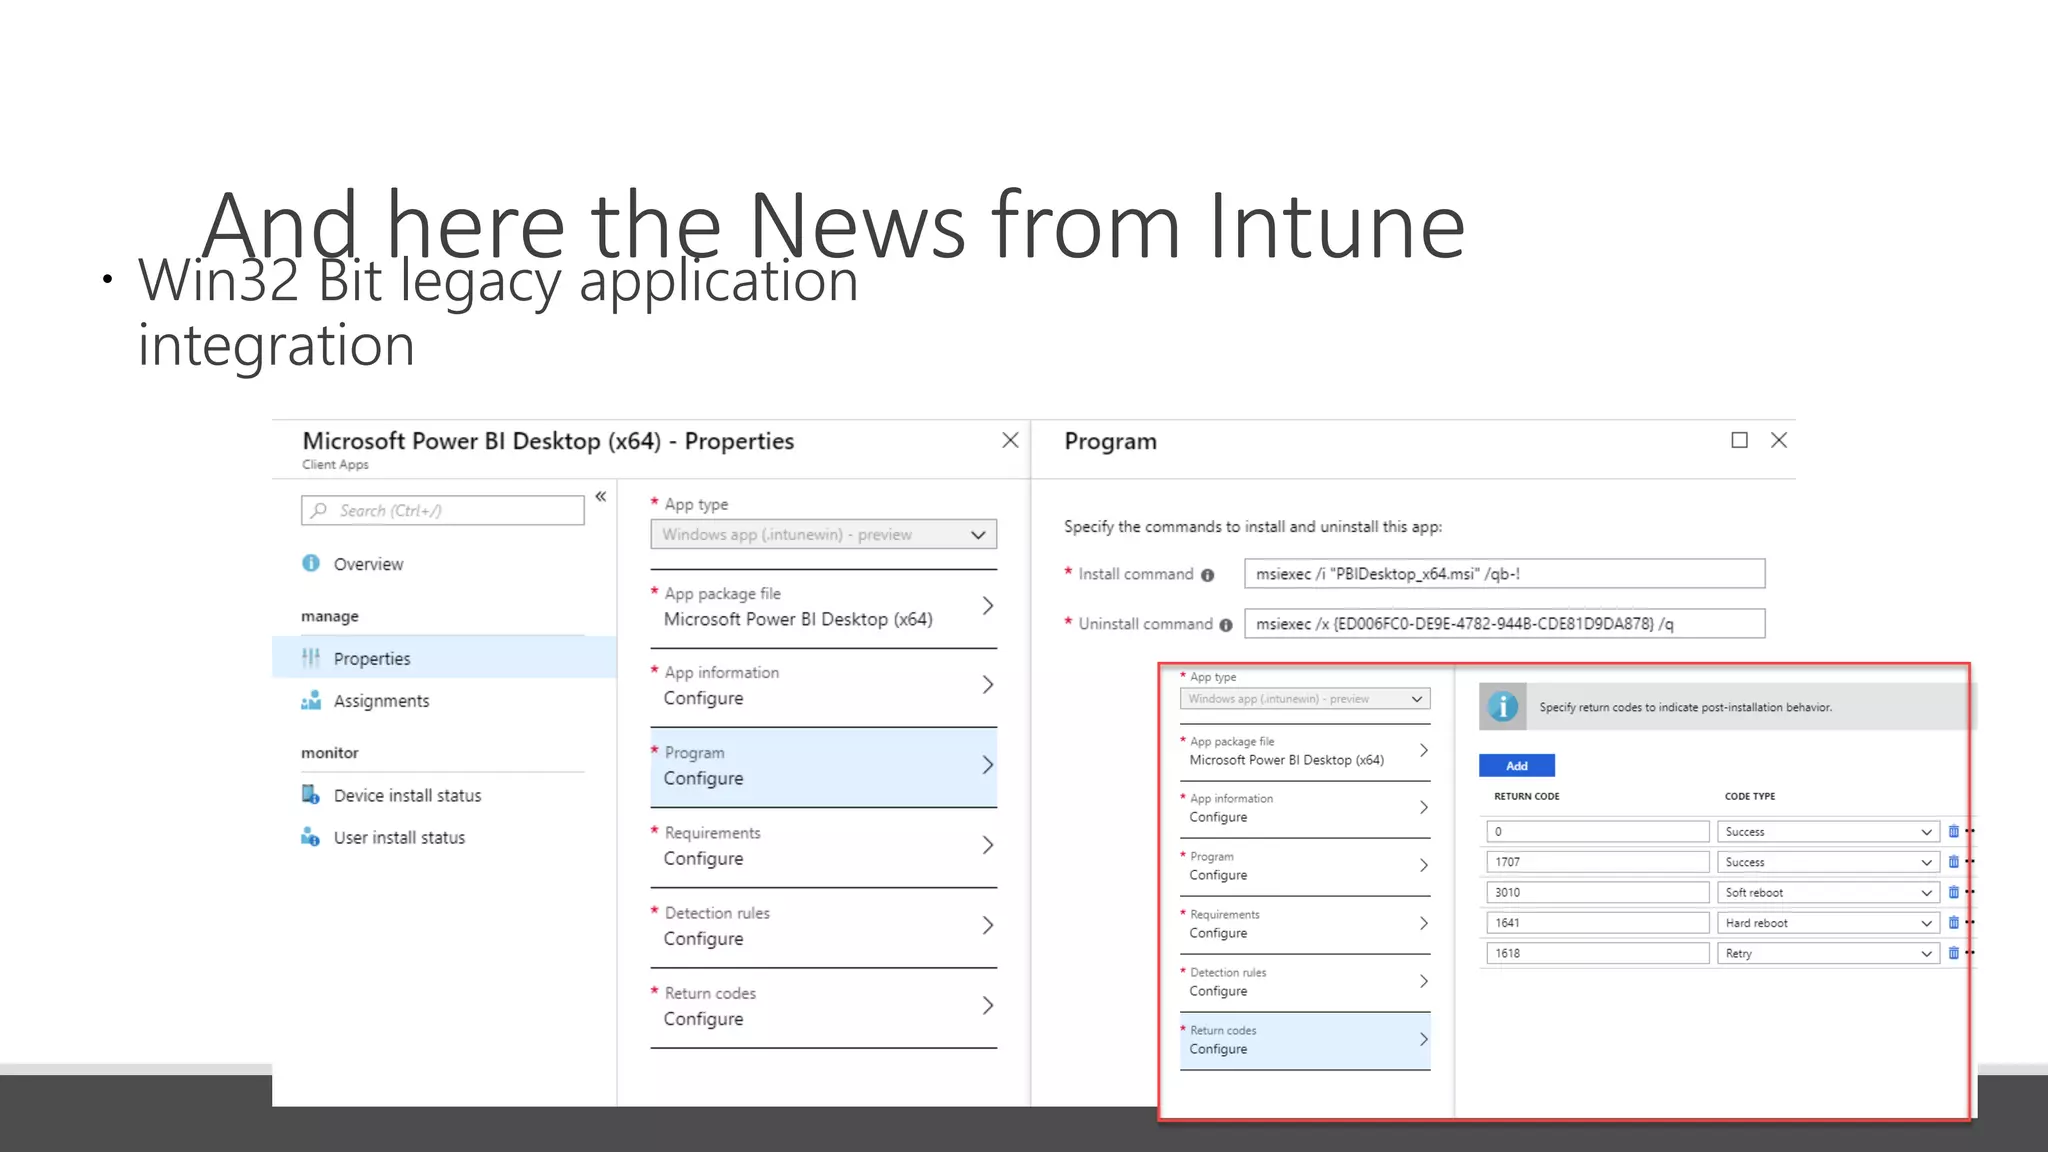Viewport: 2048px width, 1152px height.
Task: Click the Device install status icon
Action: (311, 795)
